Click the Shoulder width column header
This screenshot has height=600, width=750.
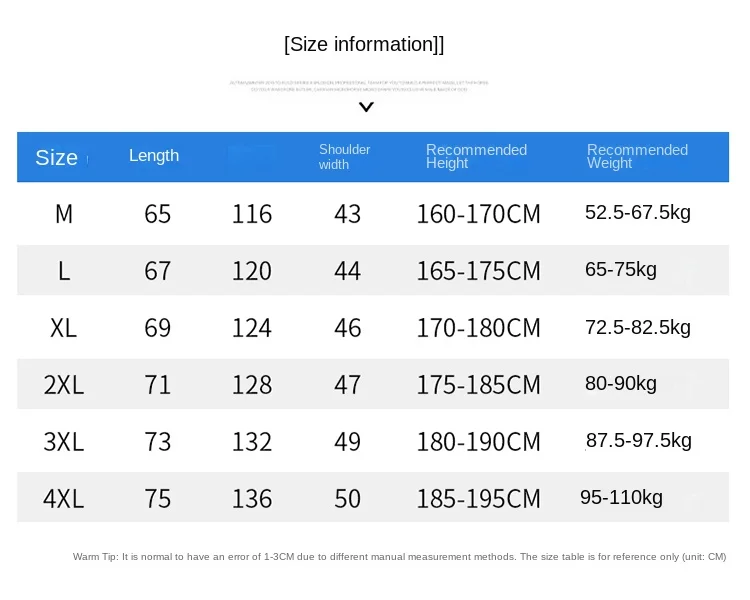coord(345,157)
